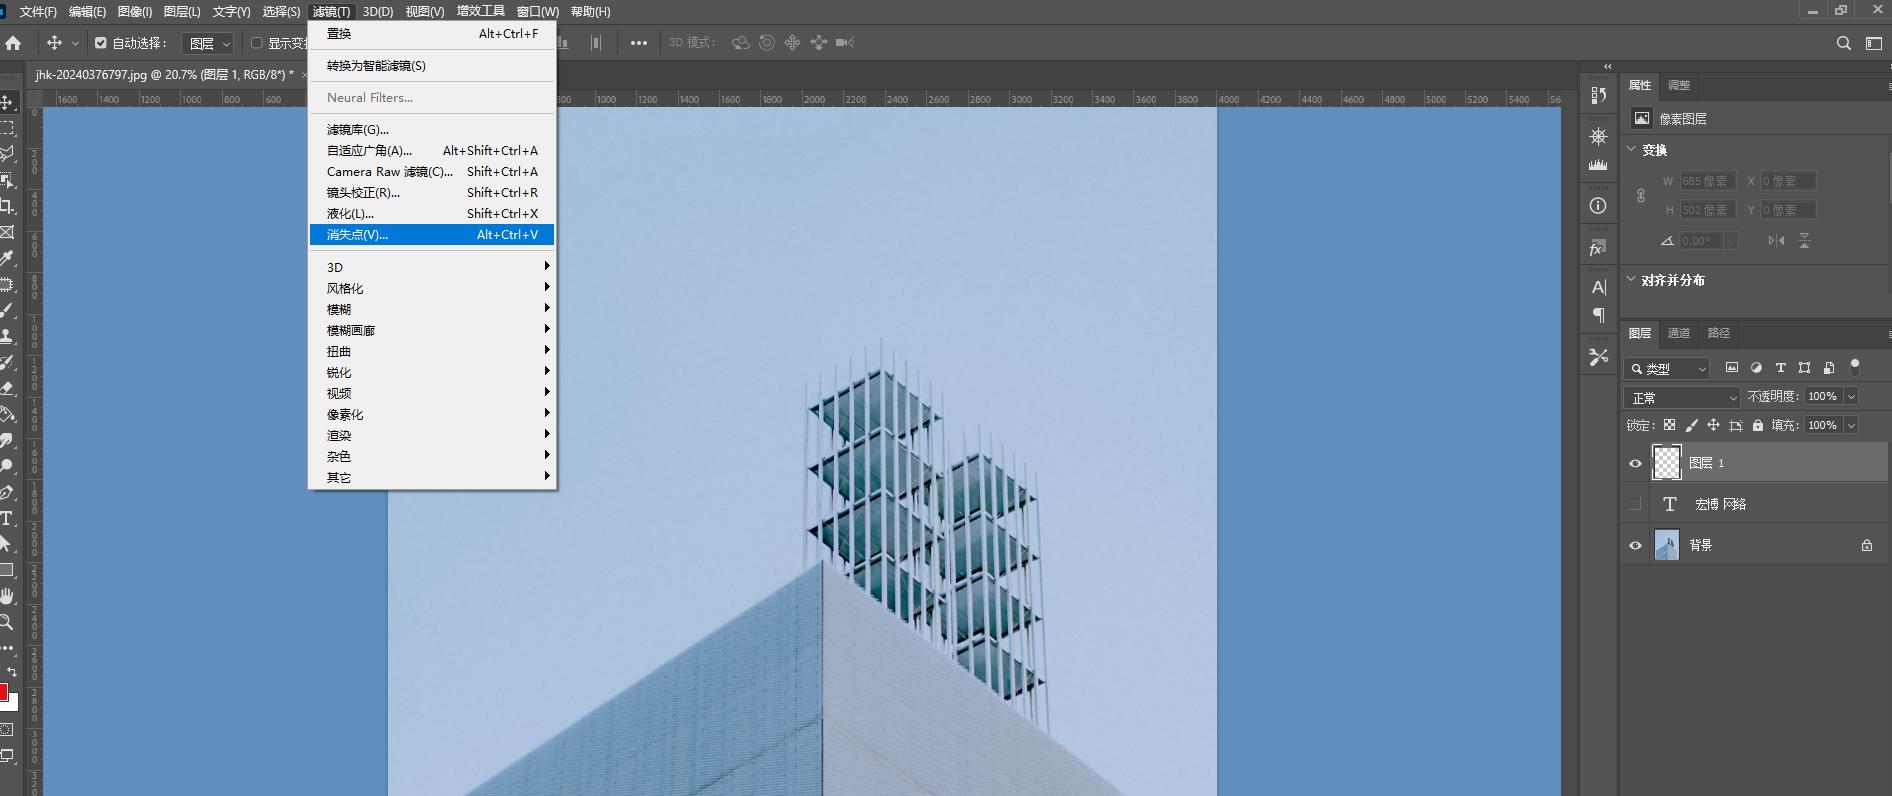The image size is (1892, 796).
Task: Click the lock all layers padlock icon
Action: click(x=1758, y=425)
